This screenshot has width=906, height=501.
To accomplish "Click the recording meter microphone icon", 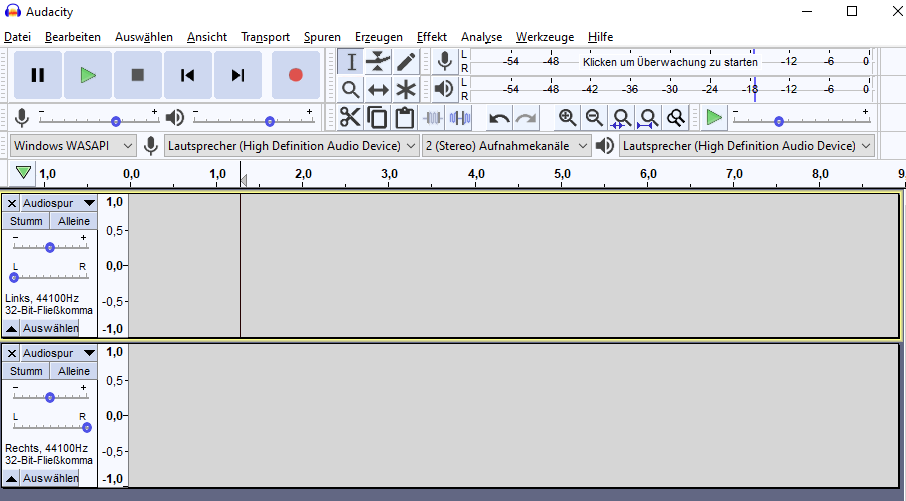I will pyautogui.click(x=444, y=61).
